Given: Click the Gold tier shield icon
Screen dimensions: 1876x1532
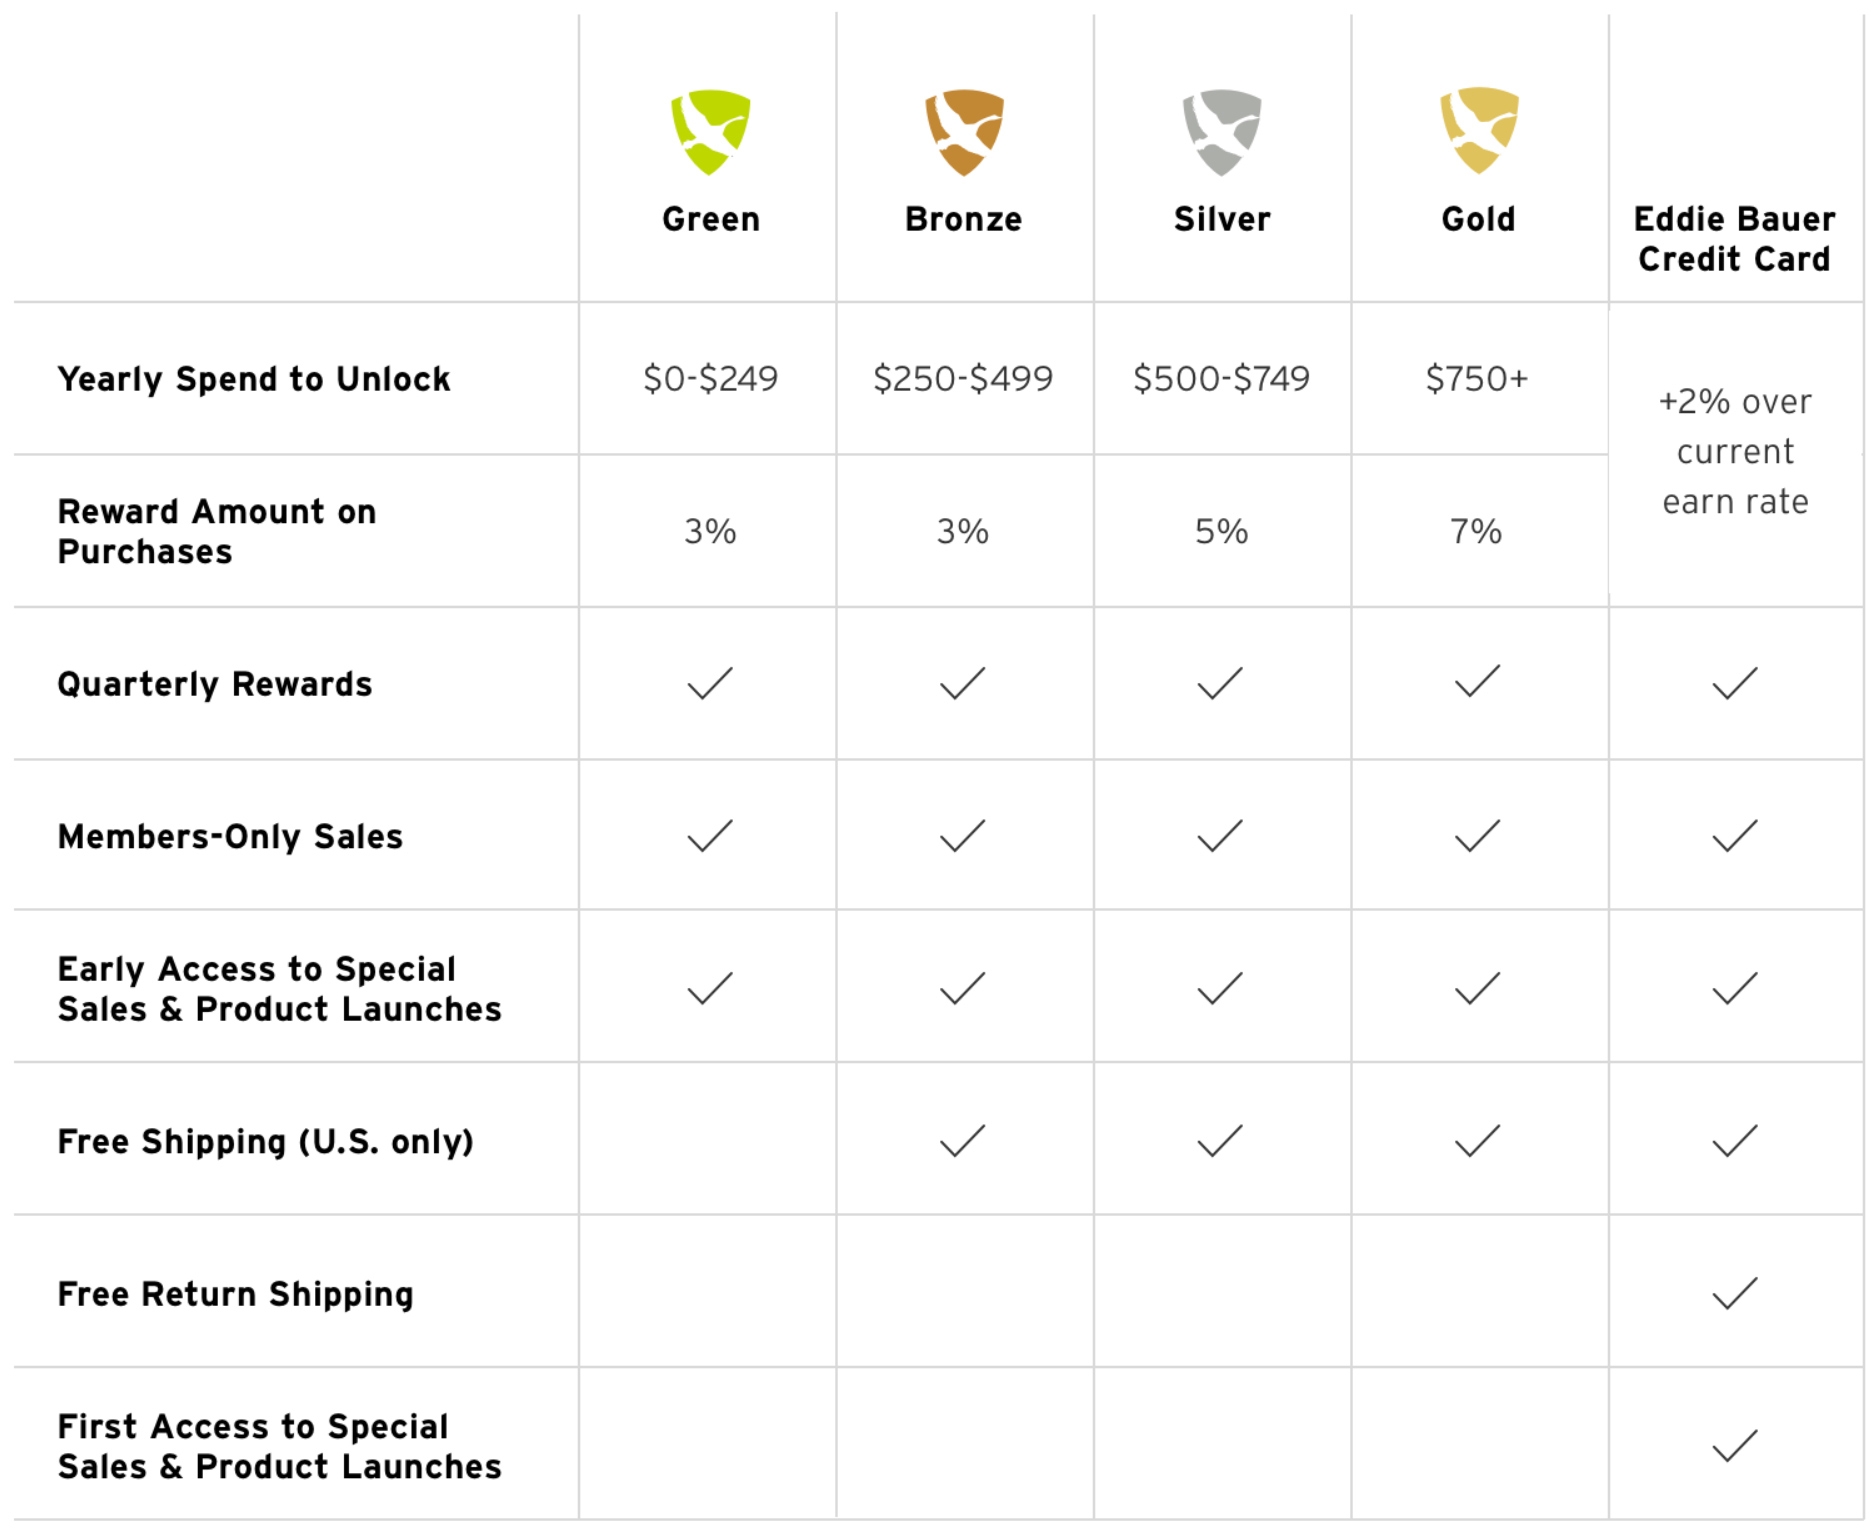Looking at the screenshot, I should point(1478,130).
